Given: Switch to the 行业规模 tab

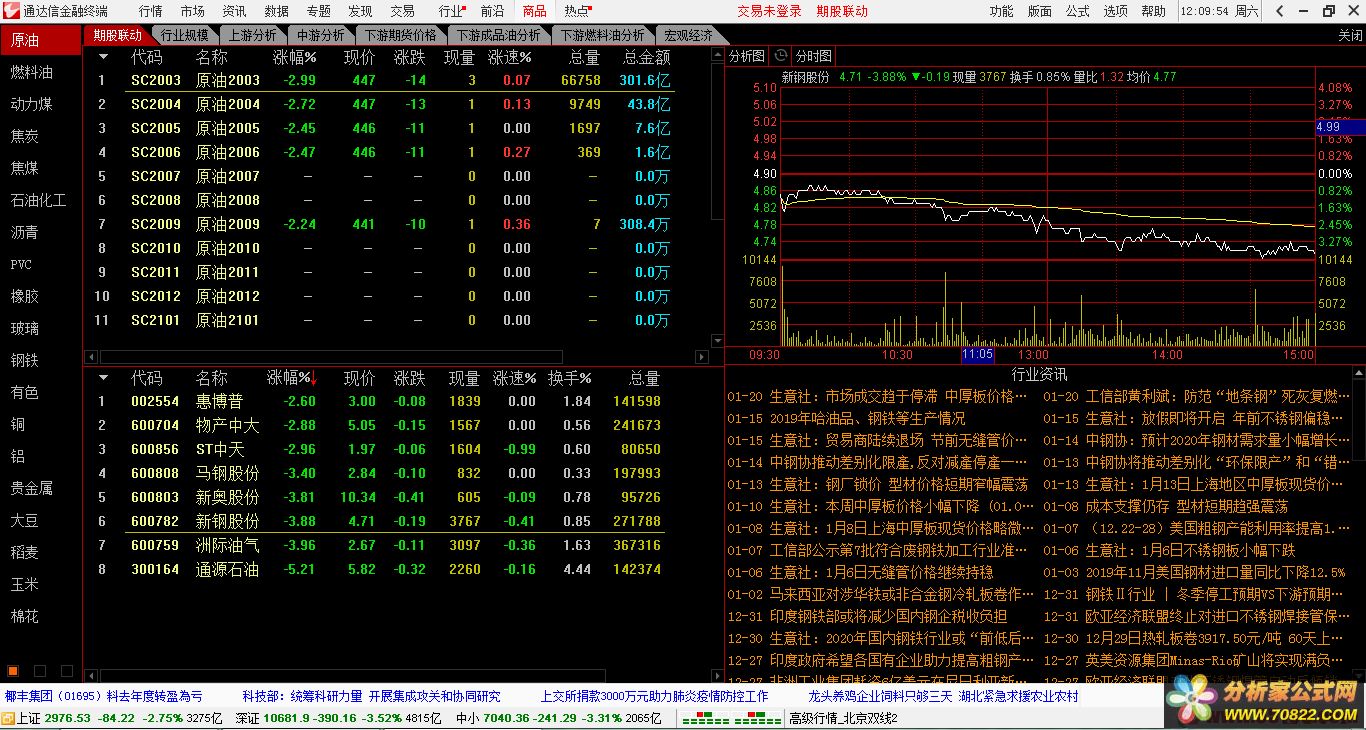Looking at the screenshot, I should point(184,35).
